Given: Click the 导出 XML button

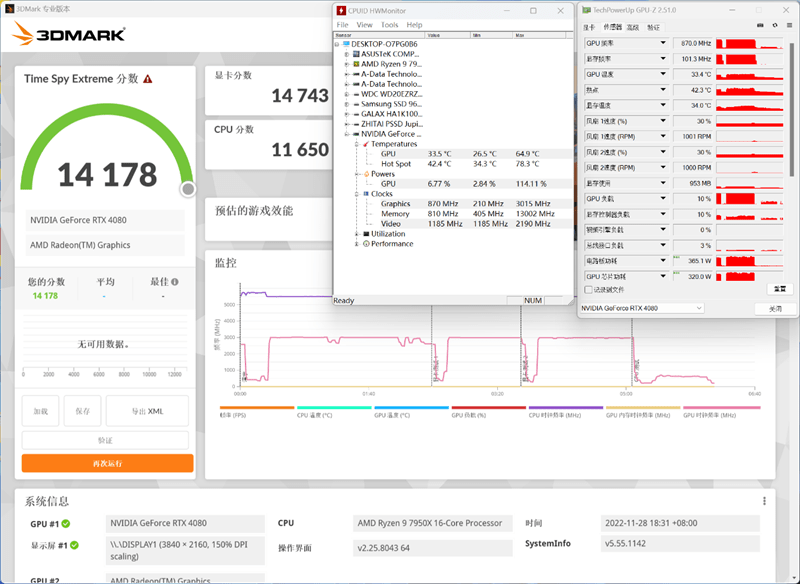Looking at the screenshot, I should [x=147, y=411].
